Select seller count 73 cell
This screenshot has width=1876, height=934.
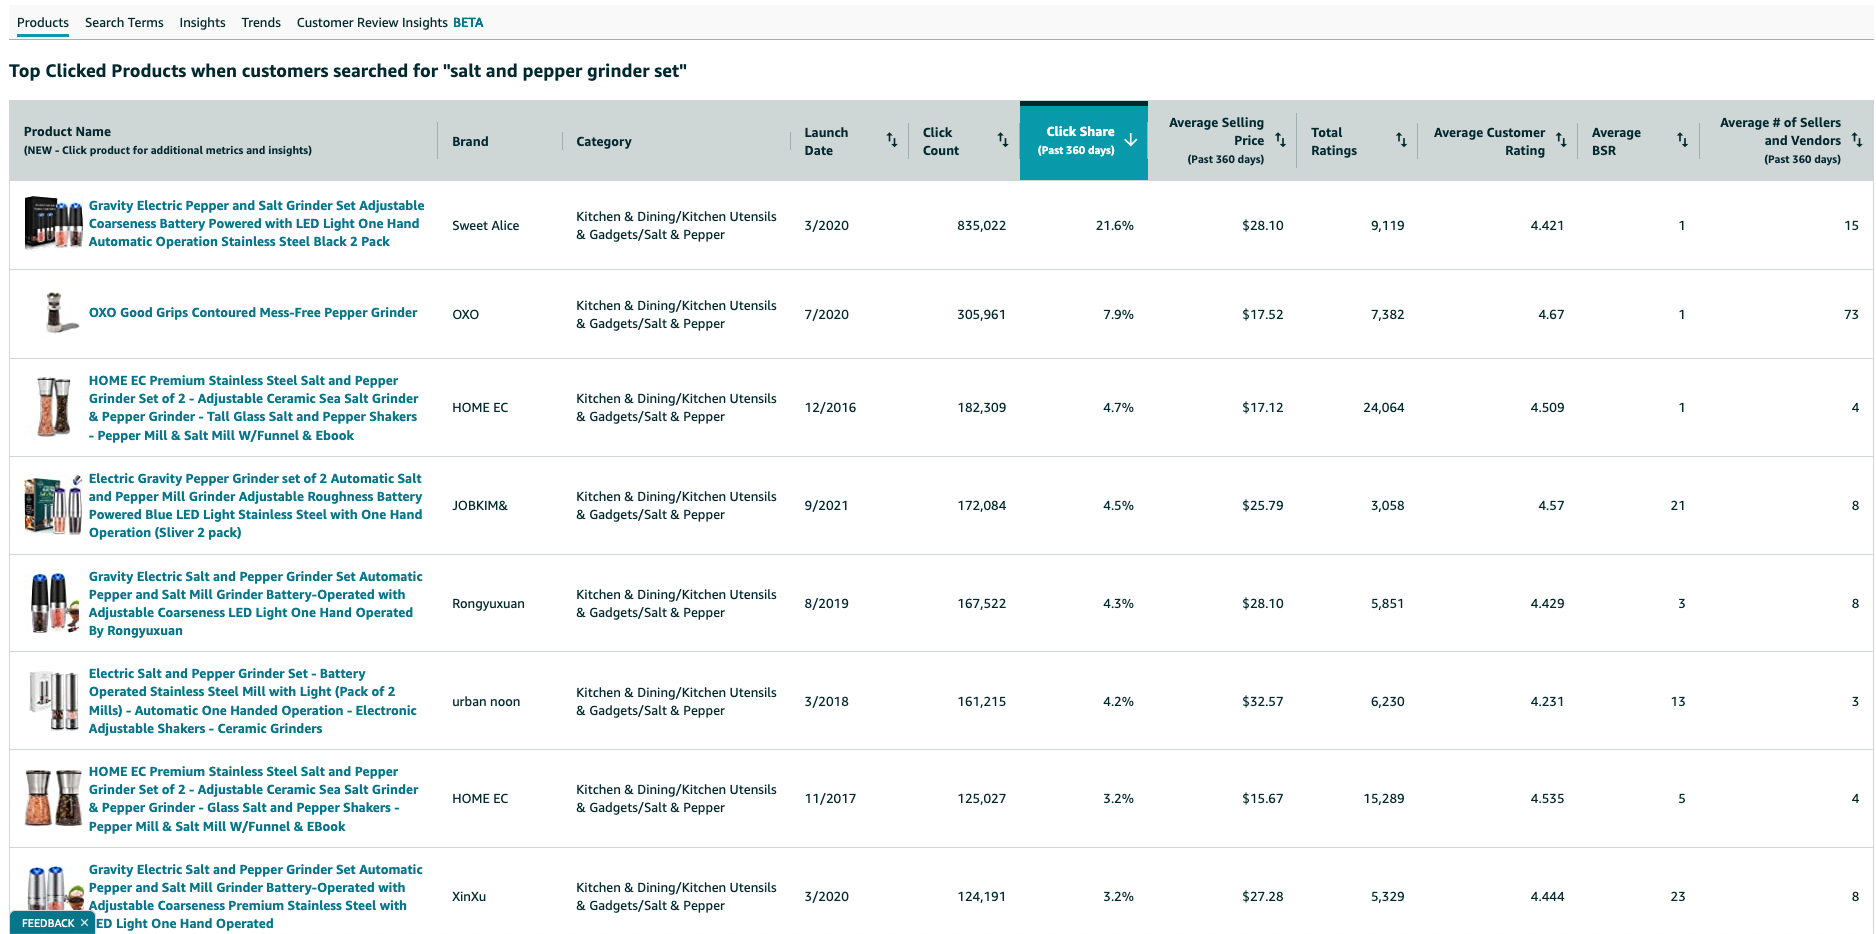tap(1851, 314)
